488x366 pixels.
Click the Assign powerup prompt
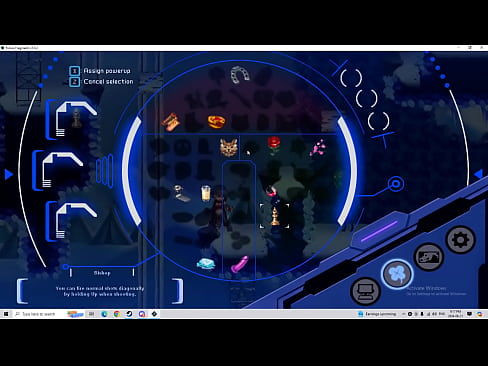pos(100,71)
